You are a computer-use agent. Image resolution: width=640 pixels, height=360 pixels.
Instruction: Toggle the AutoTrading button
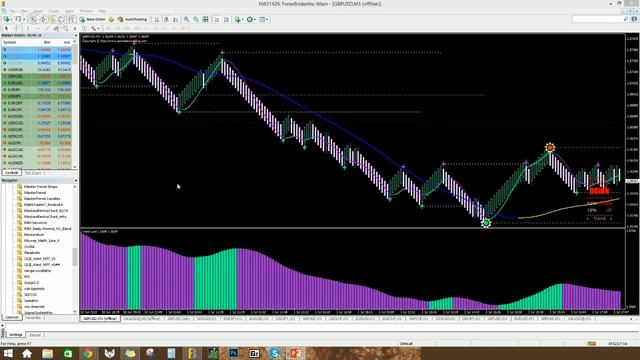click(x=132, y=19)
